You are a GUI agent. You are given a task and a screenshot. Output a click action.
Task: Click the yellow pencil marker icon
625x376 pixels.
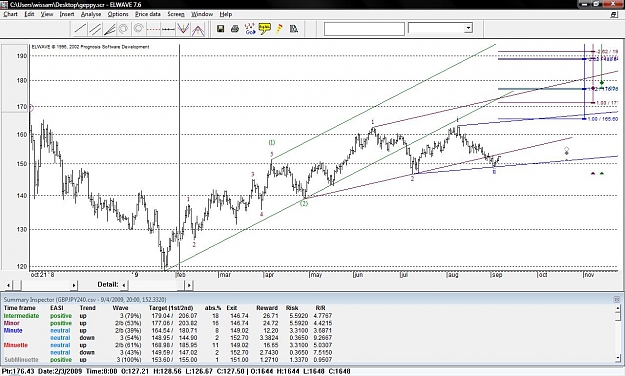point(279,29)
